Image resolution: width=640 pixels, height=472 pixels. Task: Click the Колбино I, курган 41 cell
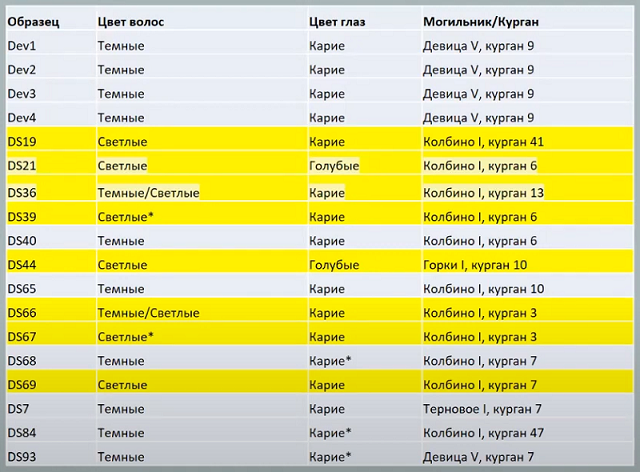point(483,142)
